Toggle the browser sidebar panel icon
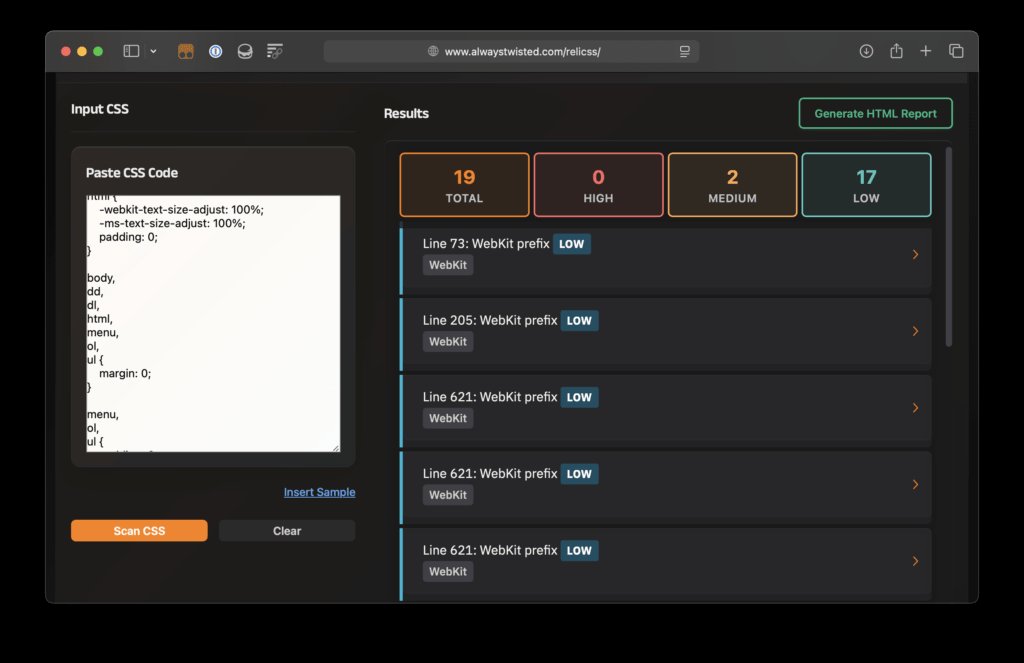 pos(131,50)
